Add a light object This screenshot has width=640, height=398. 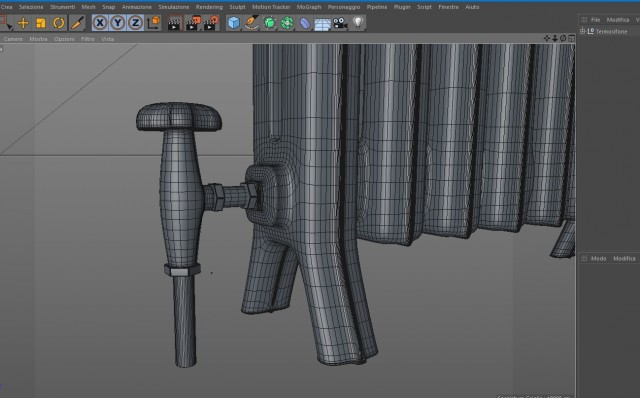tap(358, 22)
